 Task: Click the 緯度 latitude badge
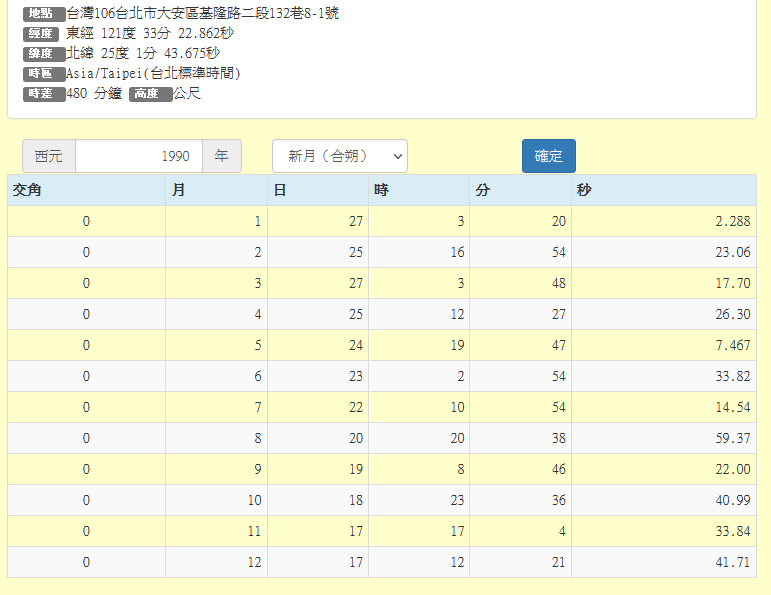coord(43,54)
